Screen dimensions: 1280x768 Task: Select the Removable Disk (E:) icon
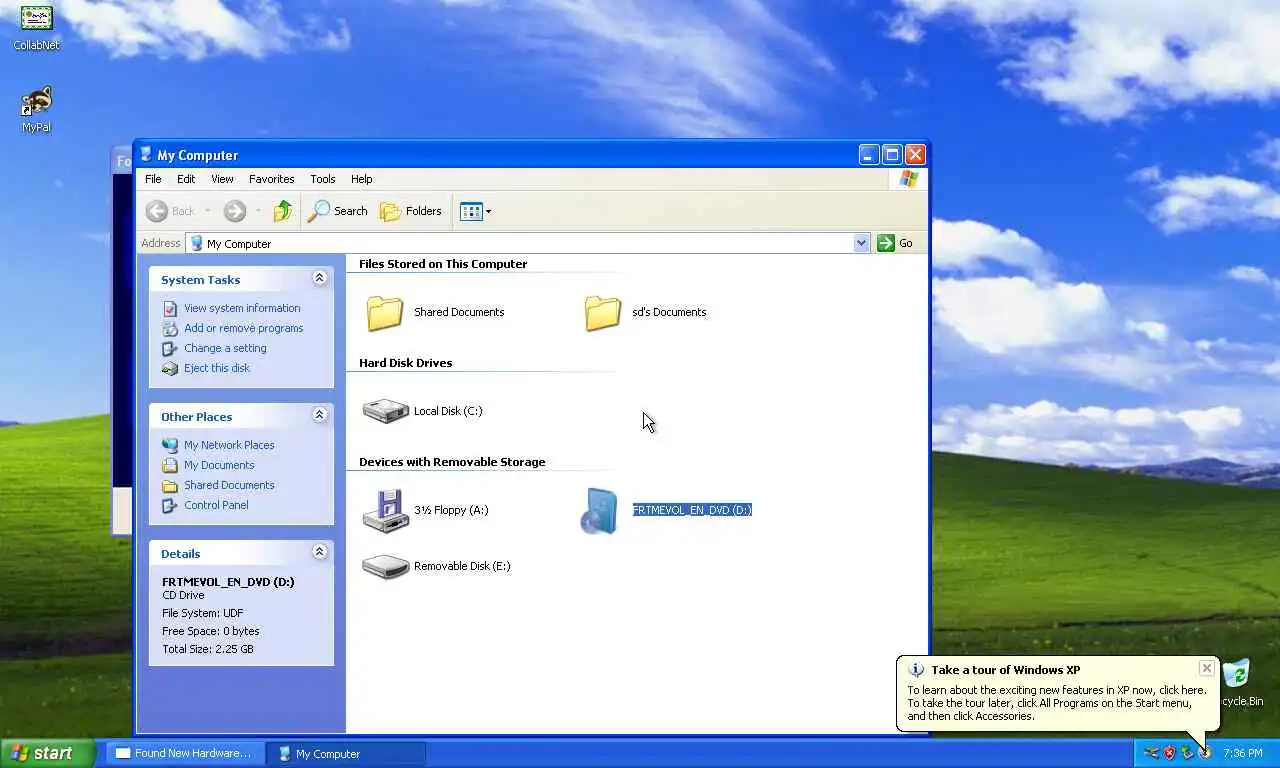click(385, 566)
